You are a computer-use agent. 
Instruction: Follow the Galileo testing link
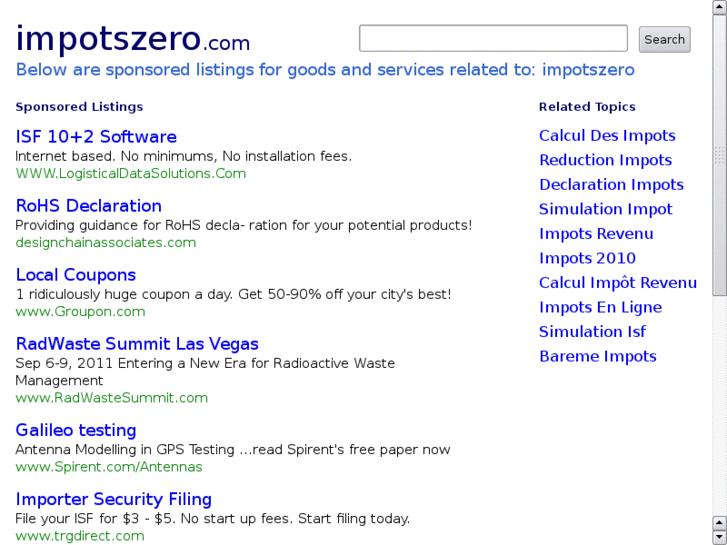point(75,430)
